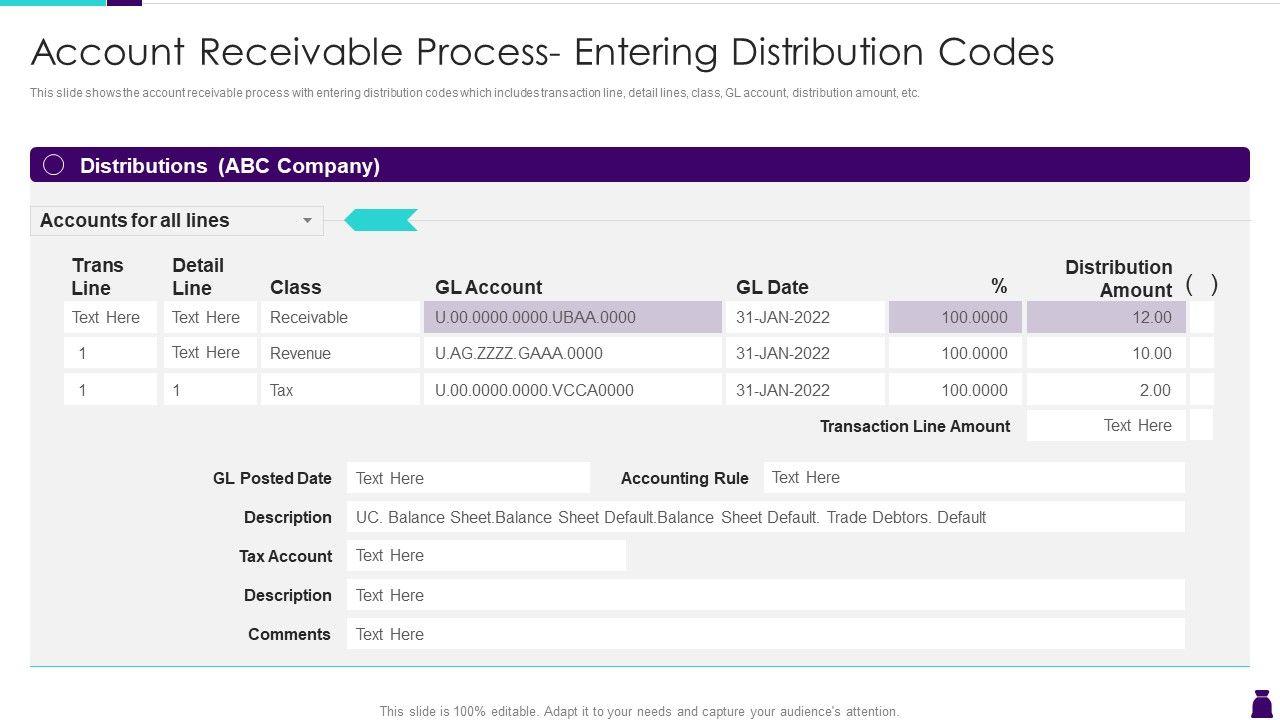1280x720 pixels.
Task: Click the teal ribbon marker icon
Action: tap(381, 220)
